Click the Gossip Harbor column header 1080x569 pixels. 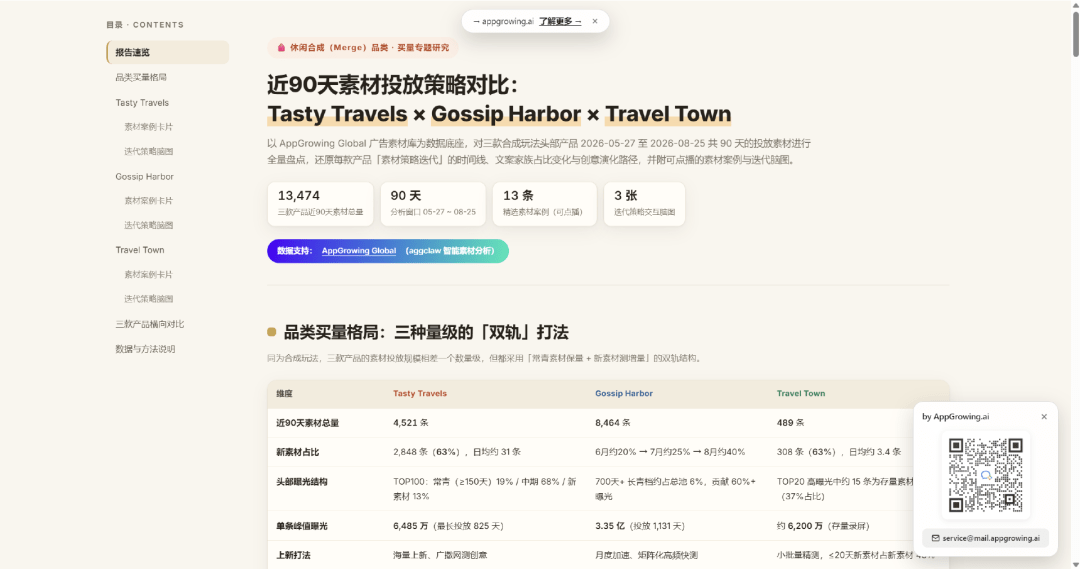(x=624, y=393)
